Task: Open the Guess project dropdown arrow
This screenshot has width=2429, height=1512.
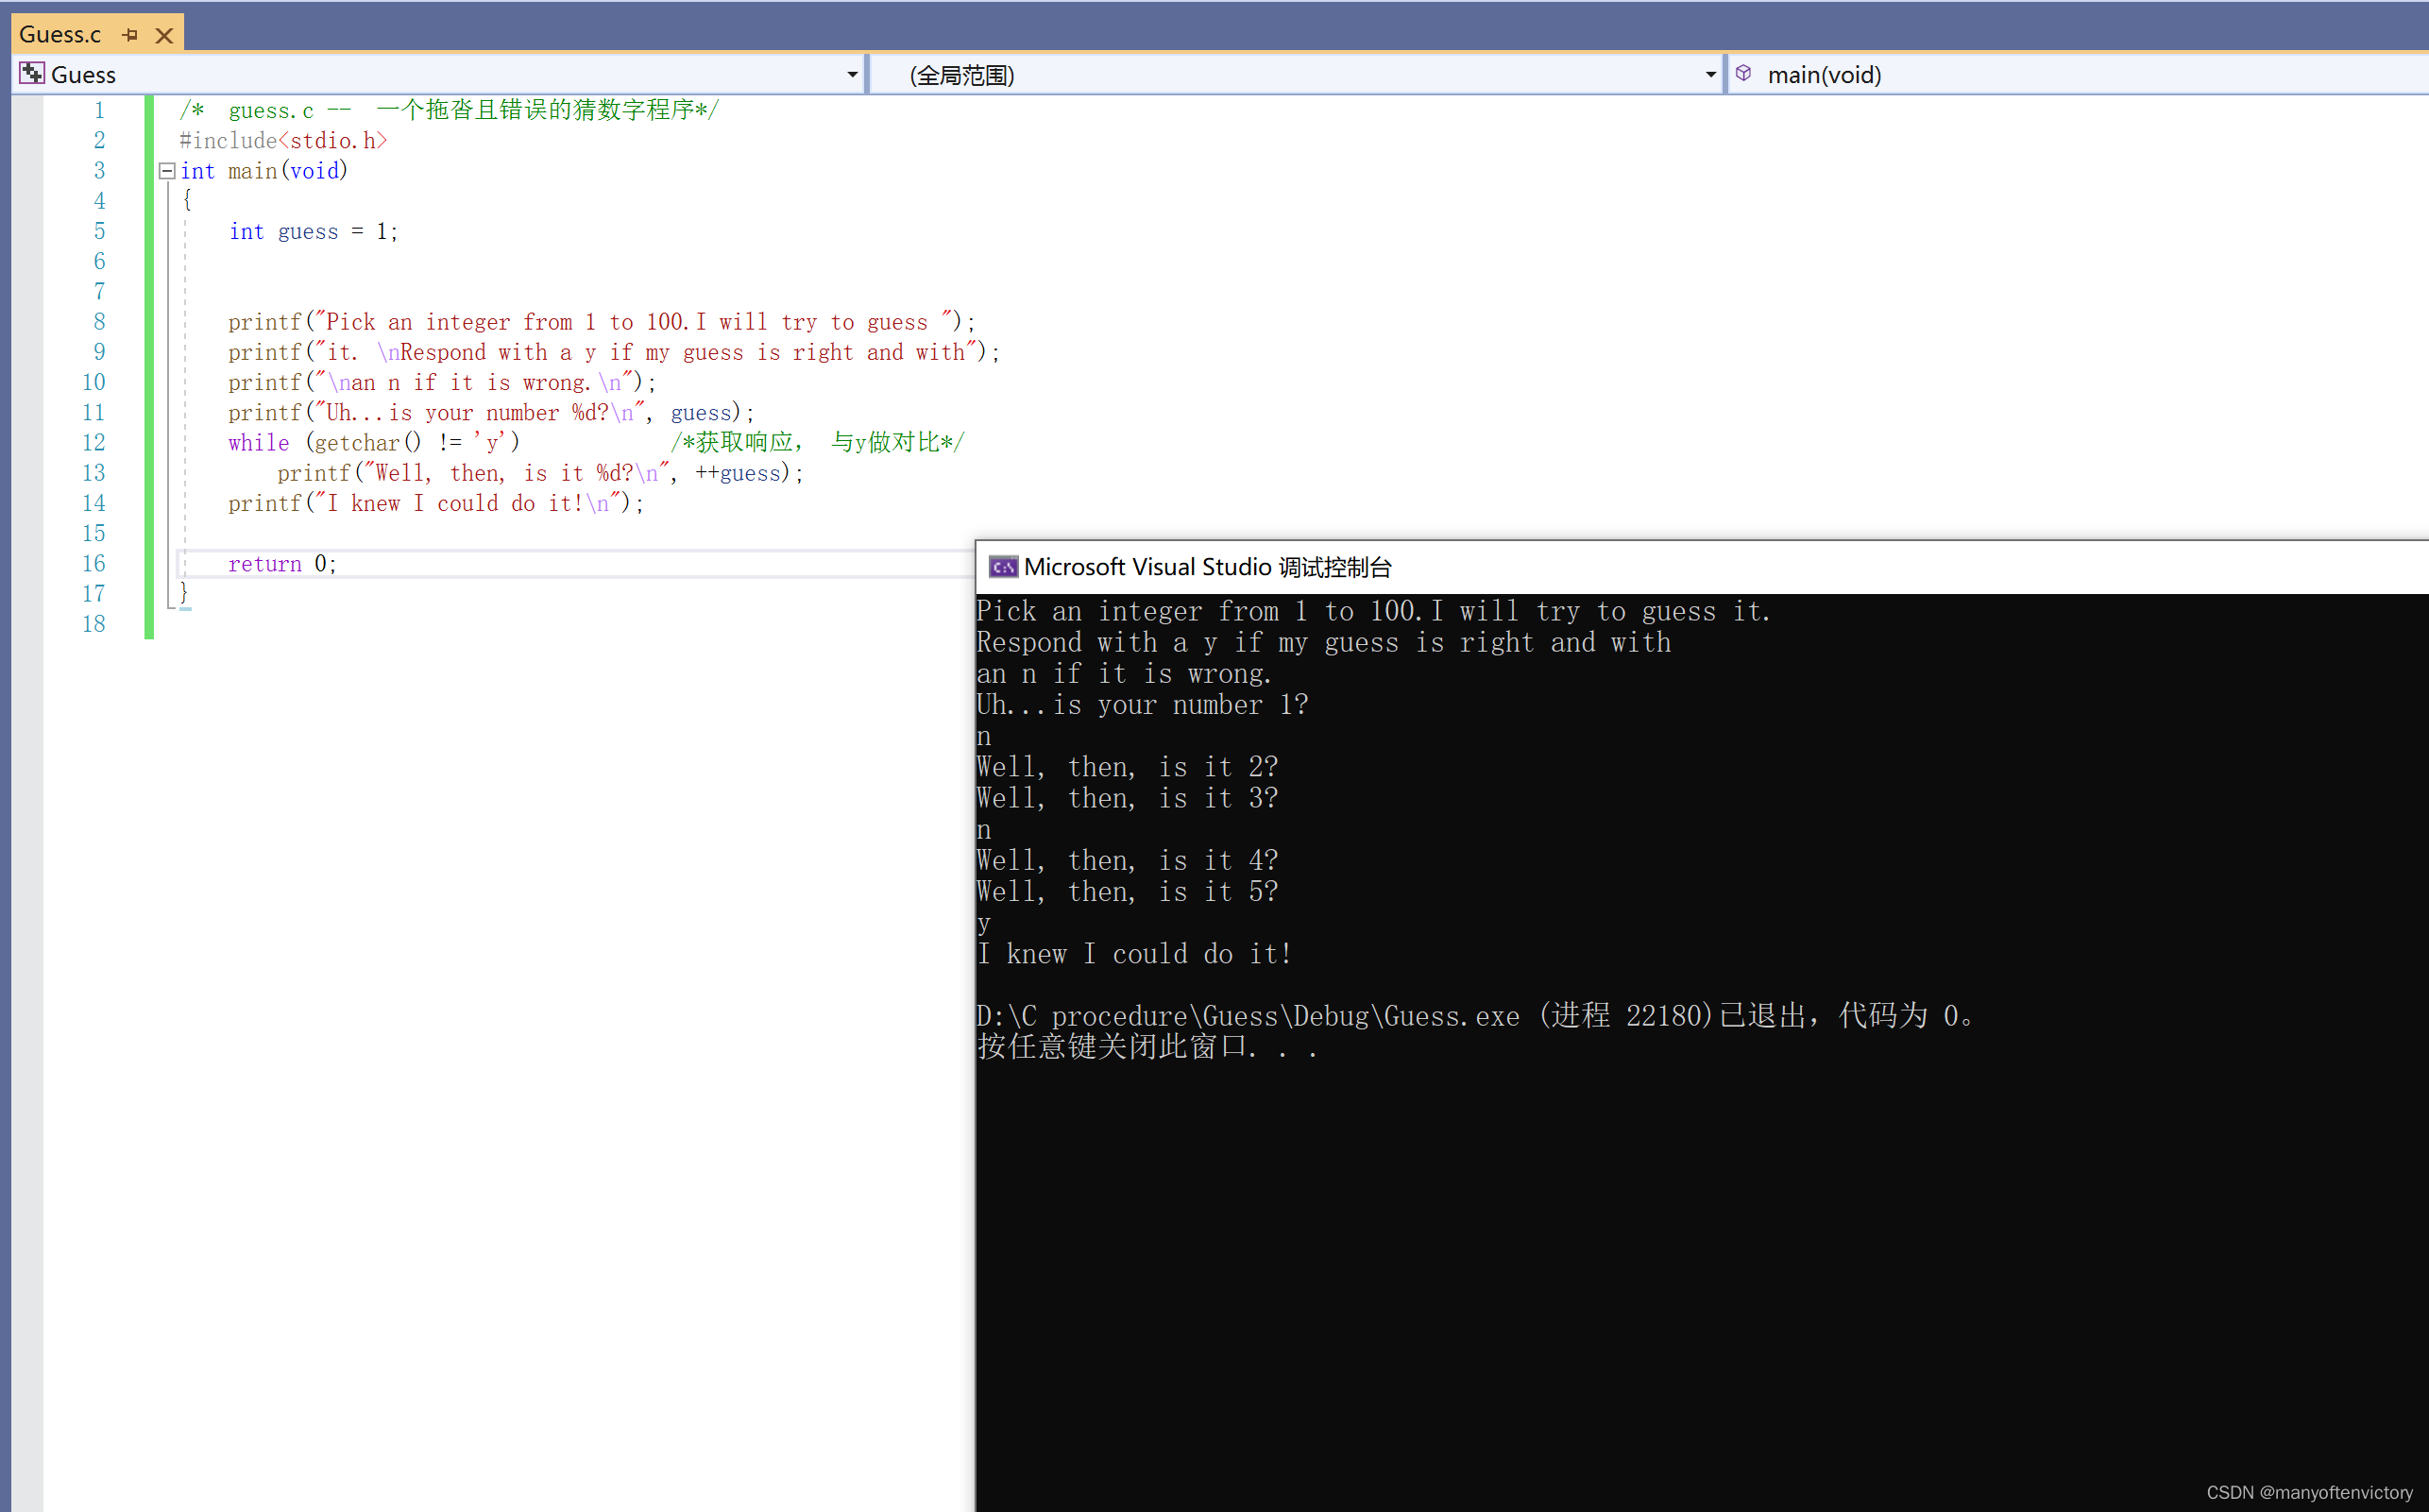Action: point(852,75)
